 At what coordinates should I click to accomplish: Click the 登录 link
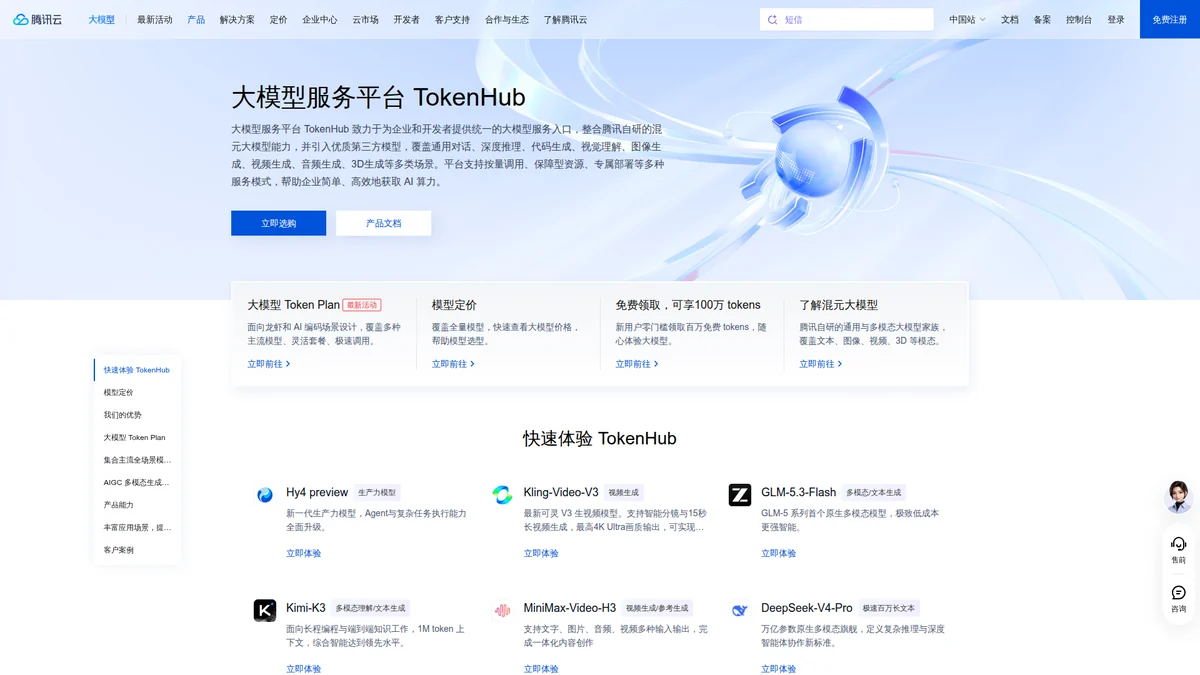point(1116,19)
